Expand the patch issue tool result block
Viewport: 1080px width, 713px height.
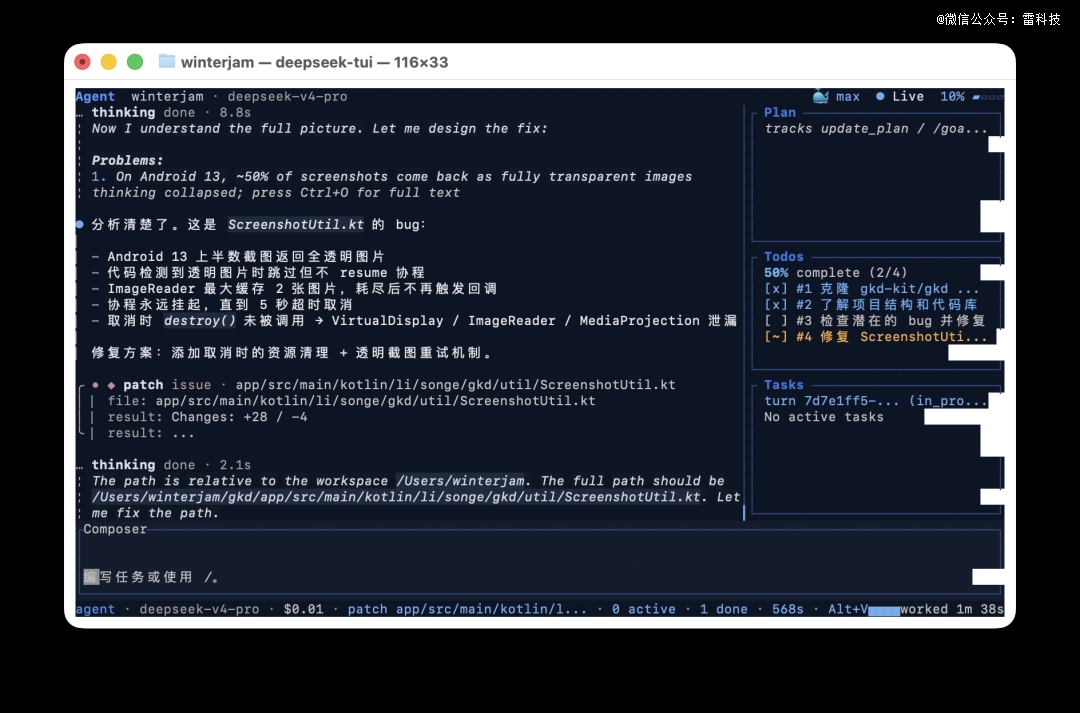click(384, 385)
